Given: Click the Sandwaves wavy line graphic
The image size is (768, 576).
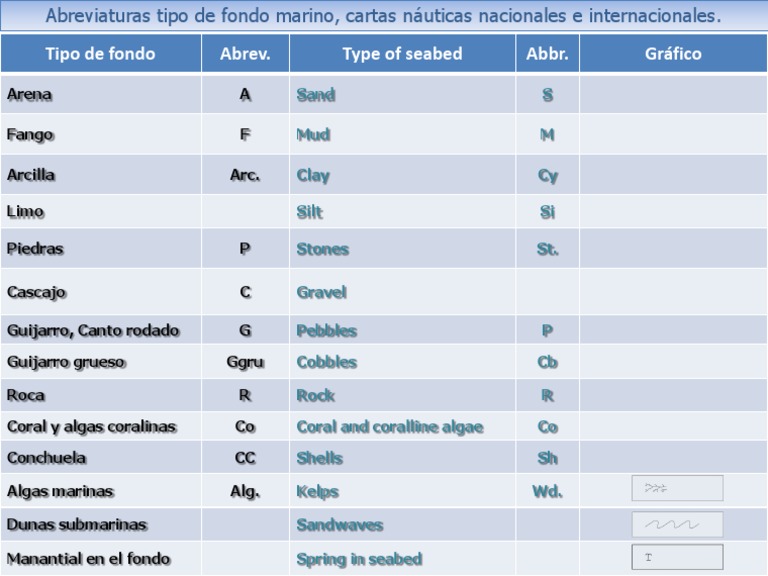Looking at the screenshot, I should pyautogui.click(x=677, y=525).
